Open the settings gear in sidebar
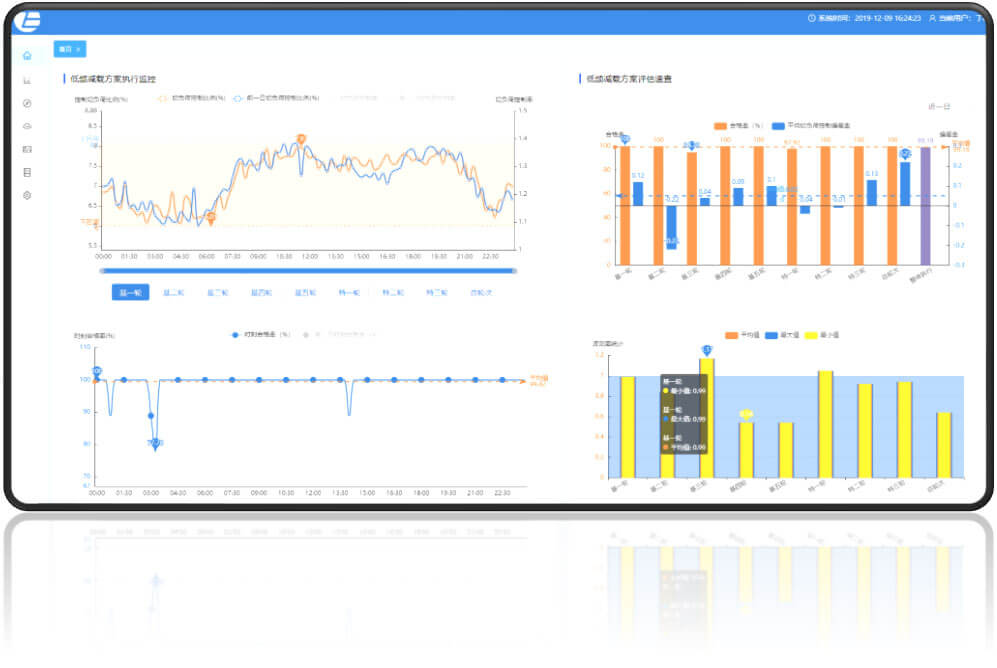The image size is (997, 668). click(x=27, y=195)
